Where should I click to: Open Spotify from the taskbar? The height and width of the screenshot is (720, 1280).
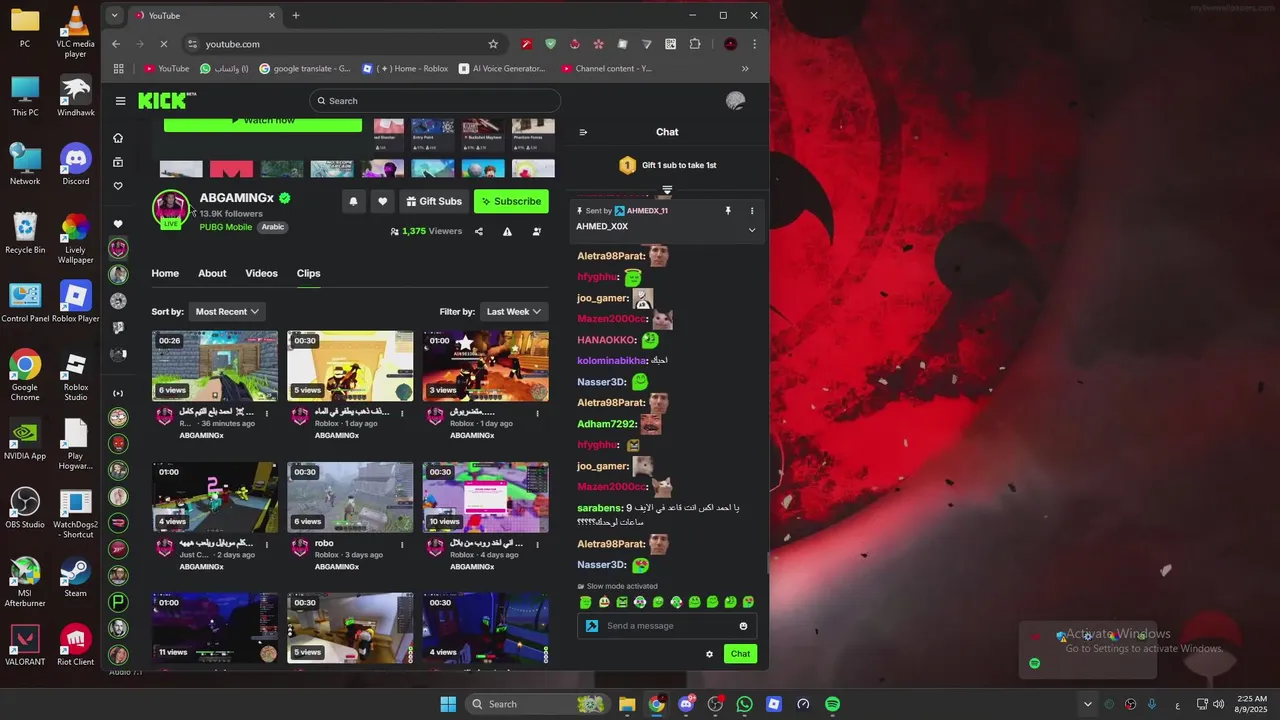click(x=832, y=704)
